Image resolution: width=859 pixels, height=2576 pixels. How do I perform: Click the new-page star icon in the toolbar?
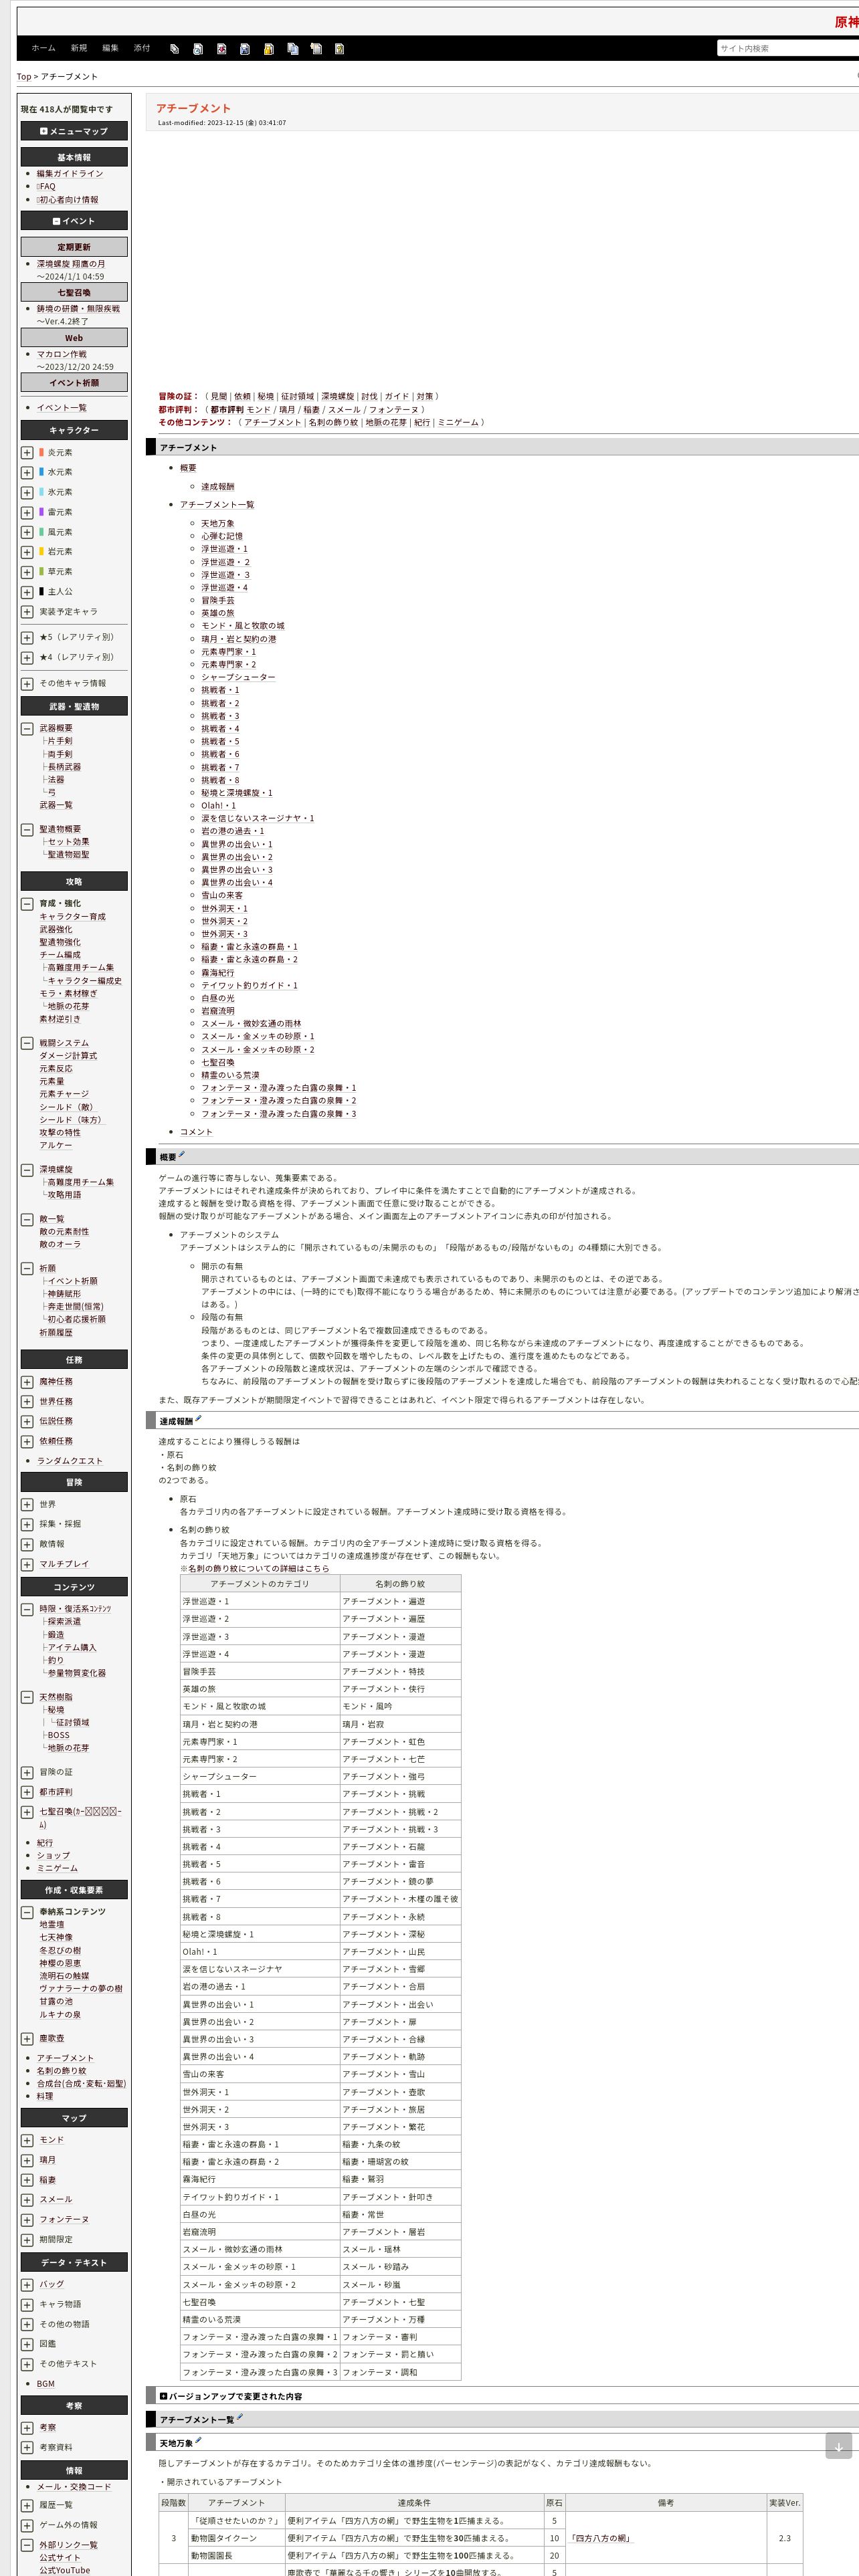pos(316,49)
